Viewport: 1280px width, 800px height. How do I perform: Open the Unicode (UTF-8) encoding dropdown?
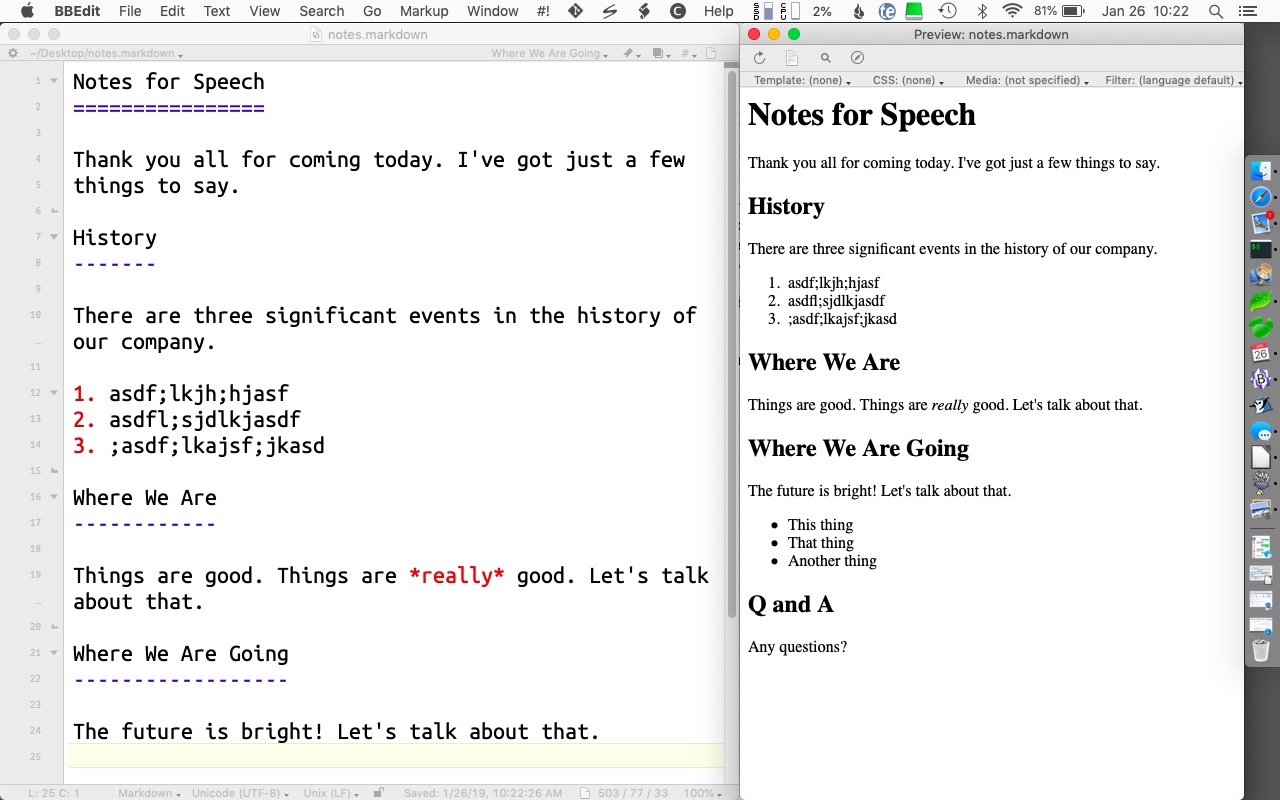coord(240,793)
